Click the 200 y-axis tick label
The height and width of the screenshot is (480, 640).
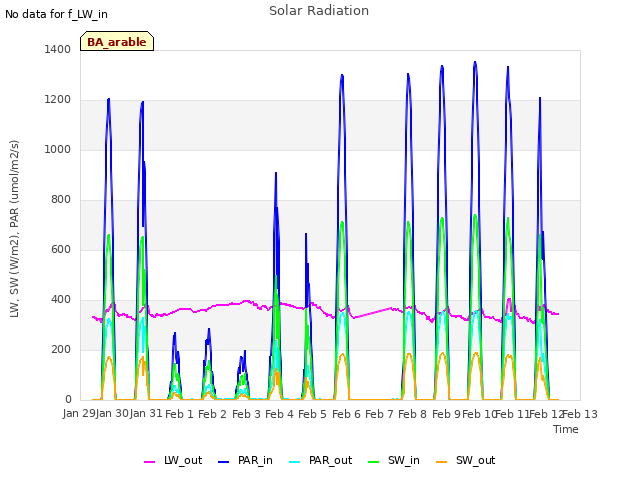tap(61, 349)
